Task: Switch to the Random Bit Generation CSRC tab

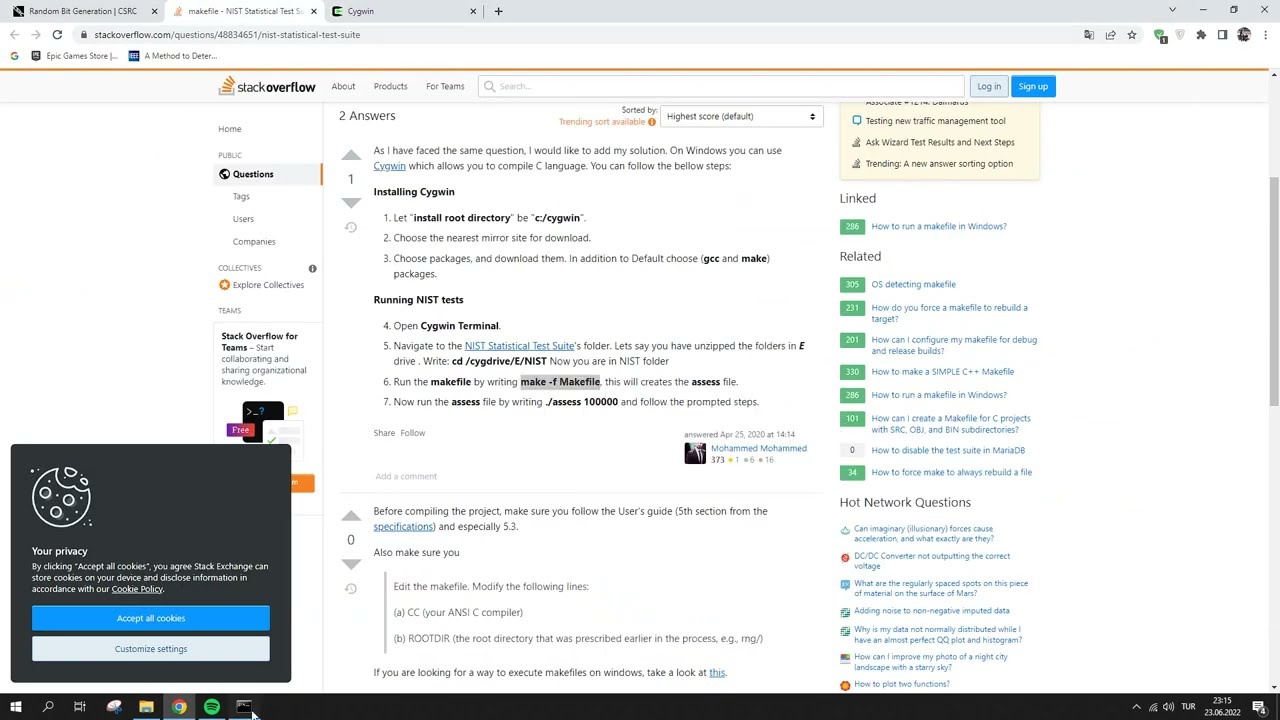Action: [x=83, y=11]
